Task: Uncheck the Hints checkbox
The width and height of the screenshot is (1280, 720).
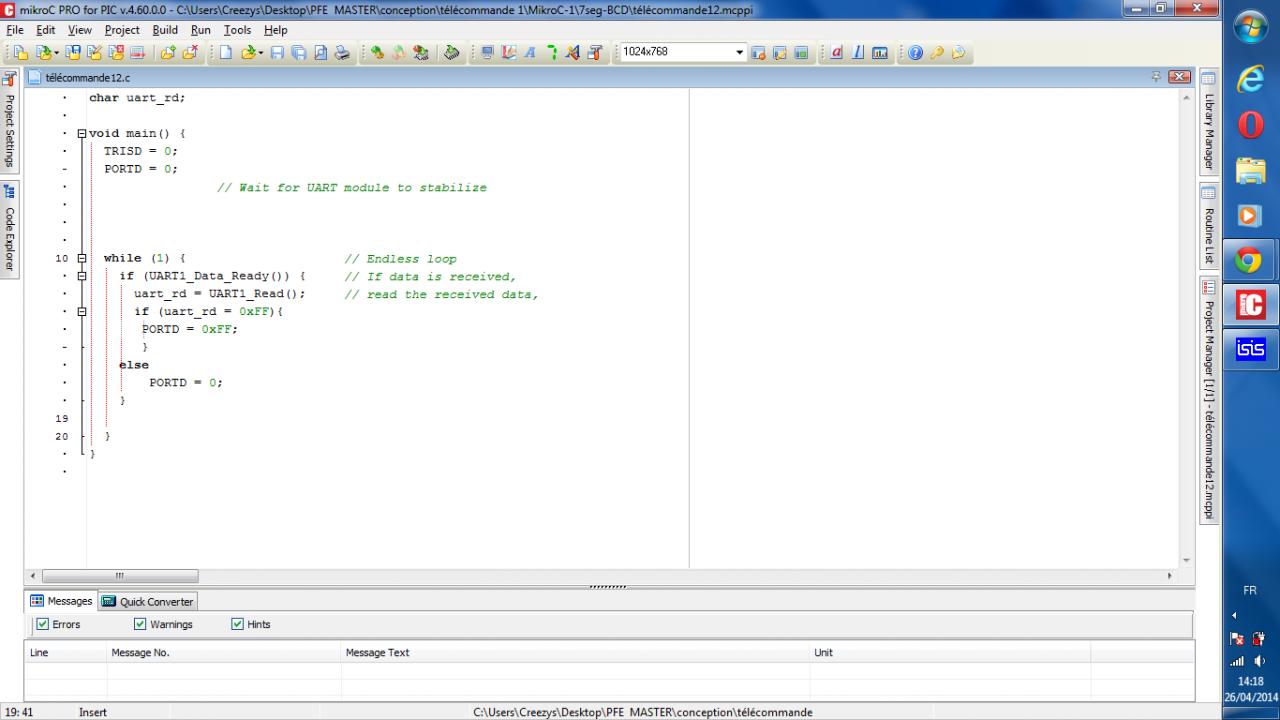Action: coord(237,624)
